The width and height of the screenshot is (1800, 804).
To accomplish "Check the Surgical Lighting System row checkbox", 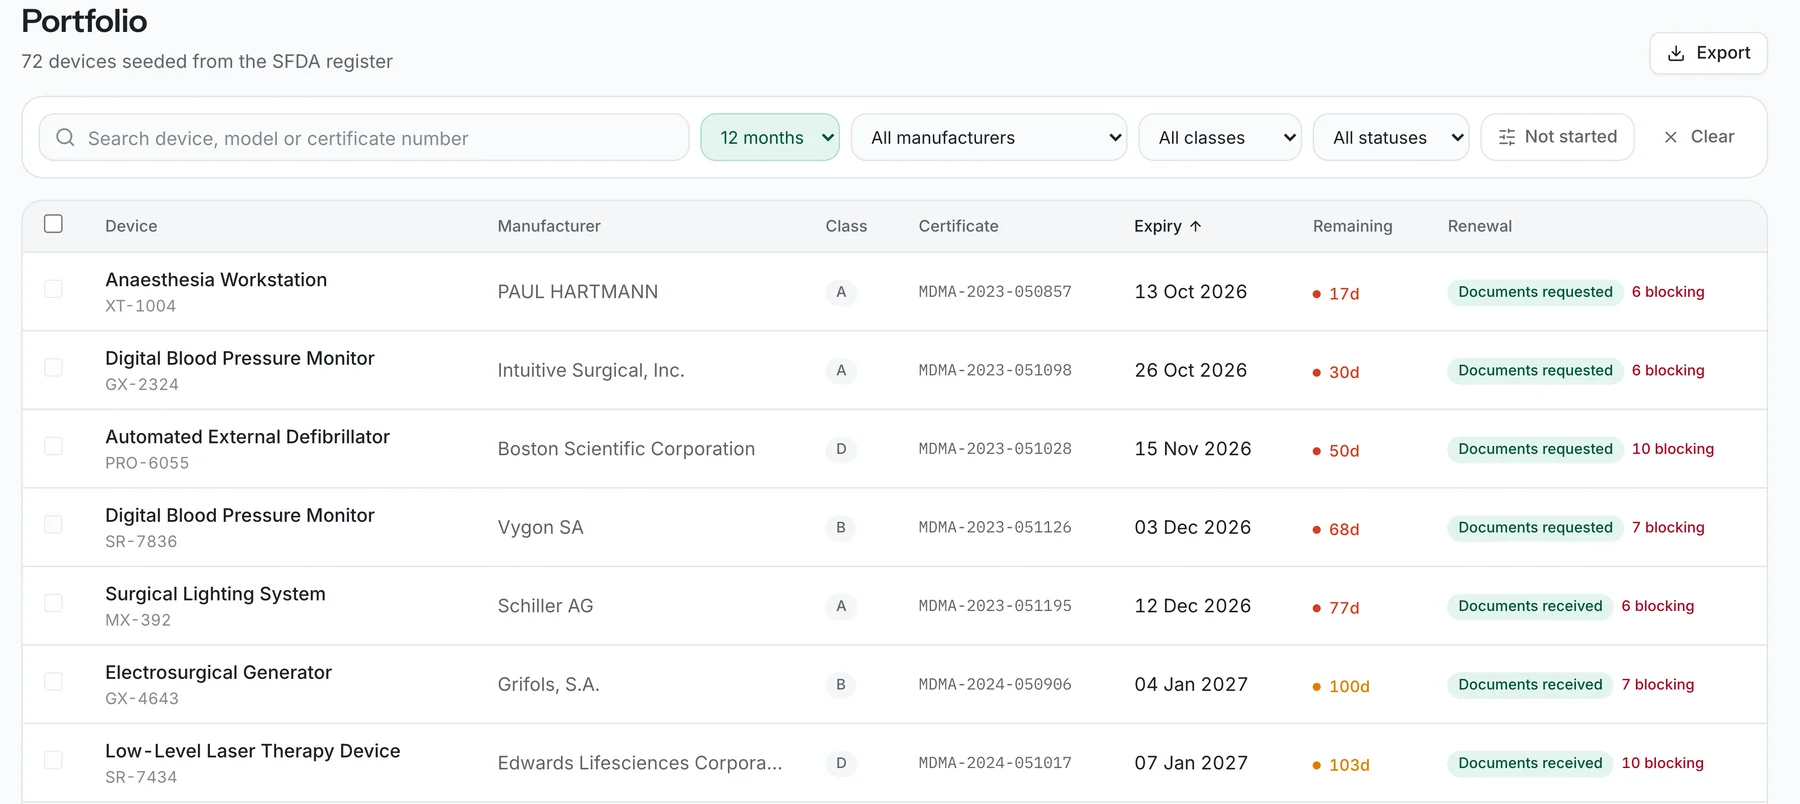I will pyautogui.click(x=53, y=603).
